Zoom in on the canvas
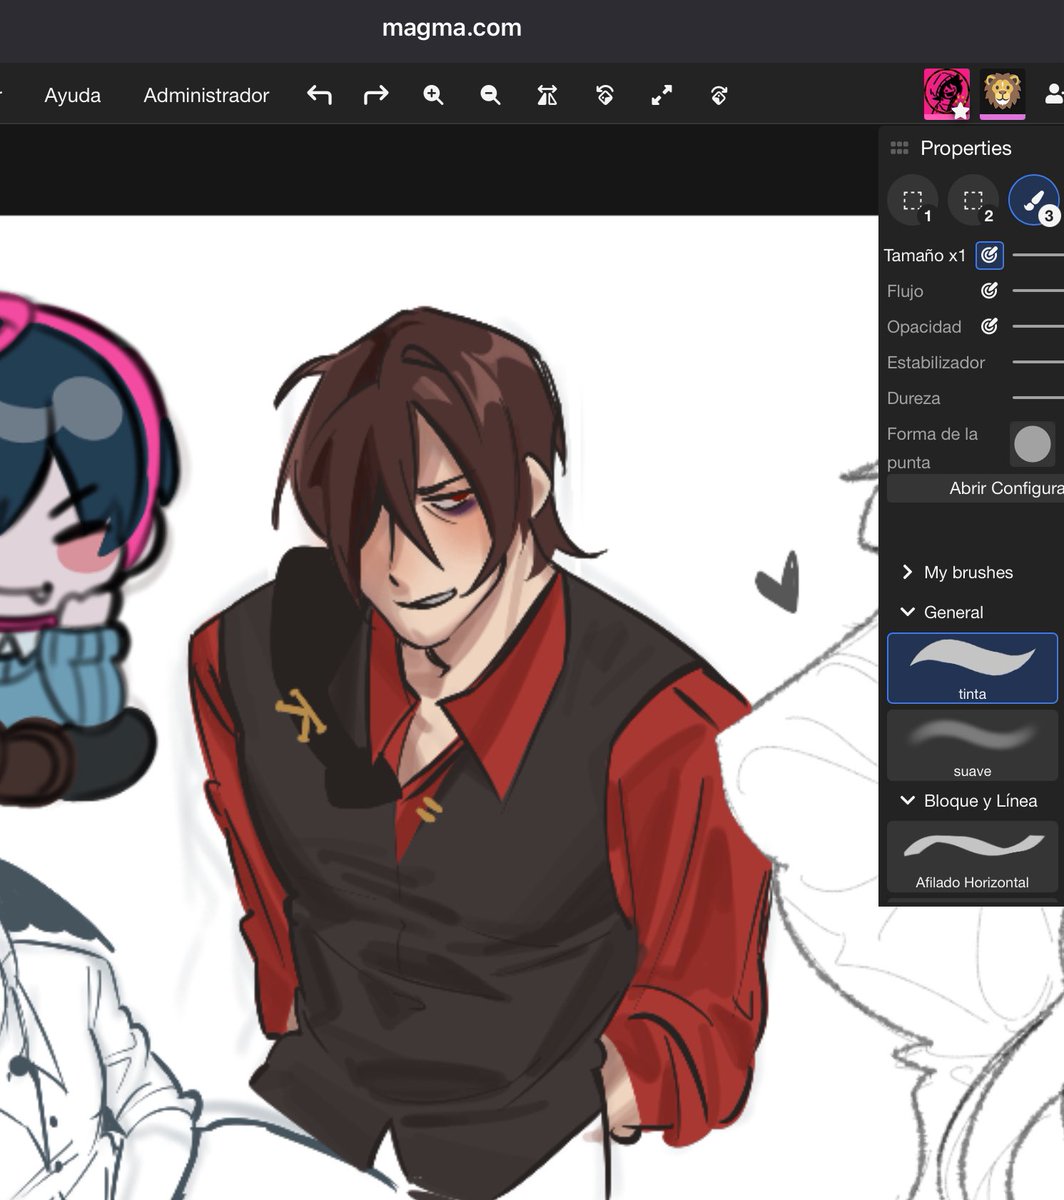The width and height of the screenshot is (1064, 1200). (x=433, y=95)
